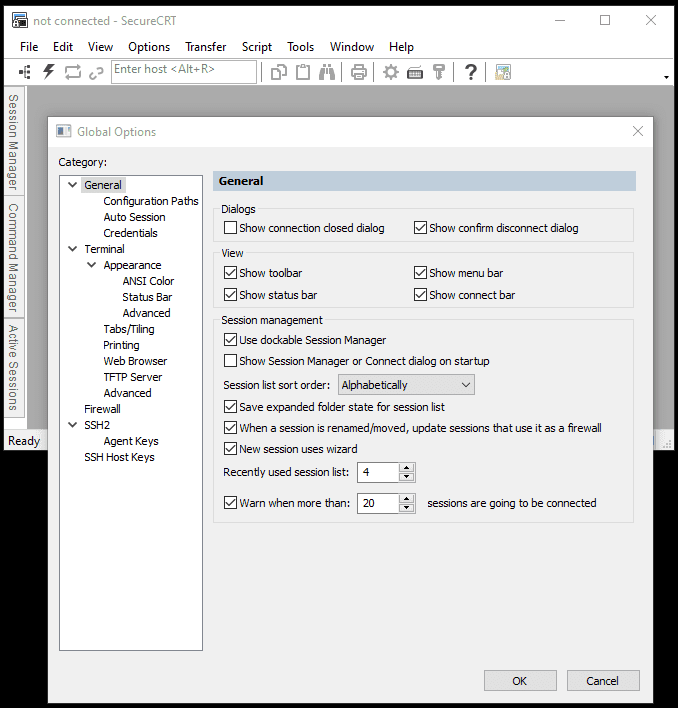Click the Cancel button

[603, 680]
